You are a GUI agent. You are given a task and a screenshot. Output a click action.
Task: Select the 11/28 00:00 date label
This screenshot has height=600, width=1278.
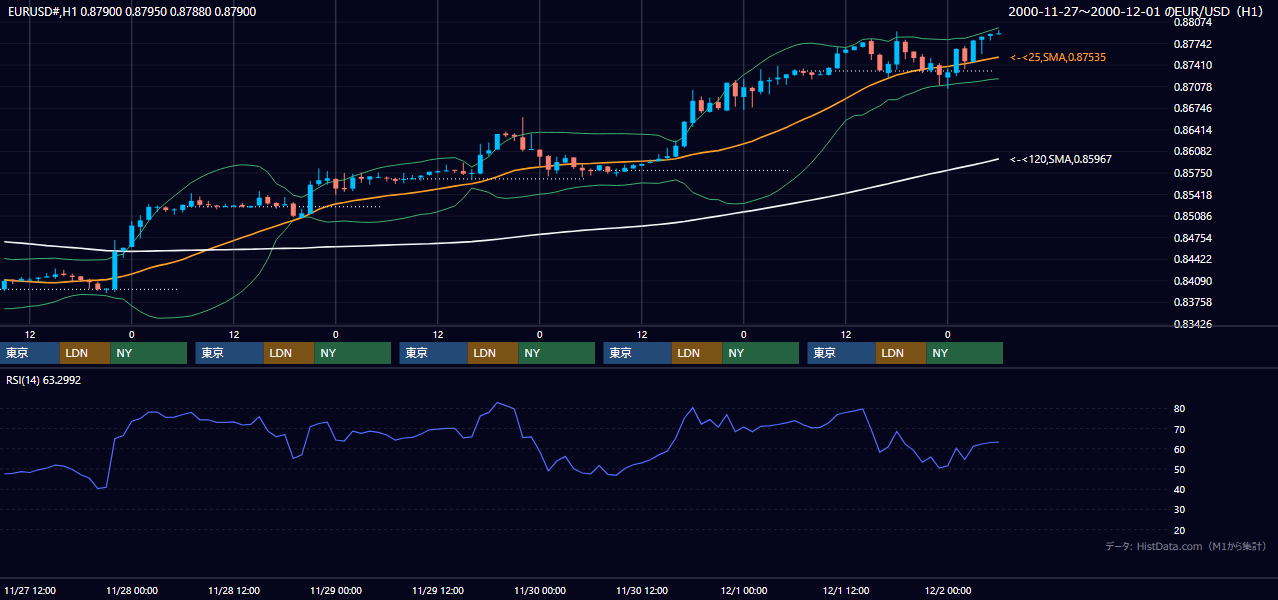tap(132, 590)
